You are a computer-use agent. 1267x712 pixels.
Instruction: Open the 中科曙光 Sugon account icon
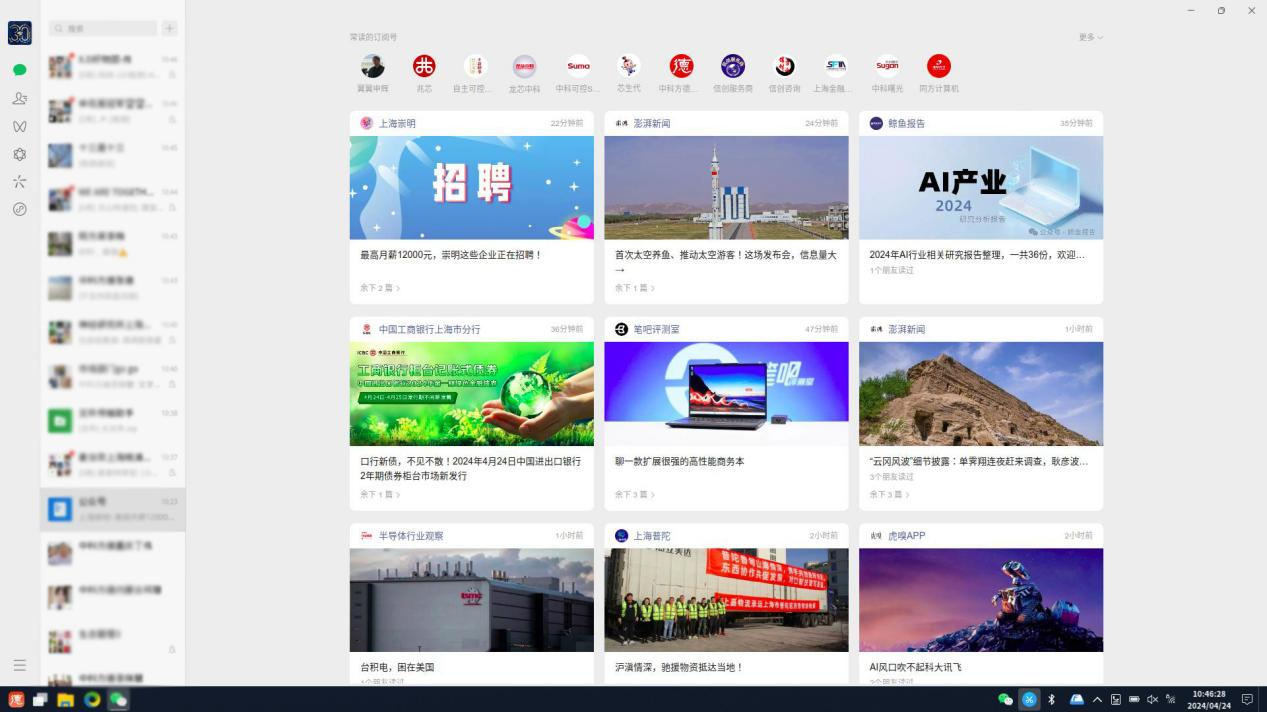(x=887, y=66)
